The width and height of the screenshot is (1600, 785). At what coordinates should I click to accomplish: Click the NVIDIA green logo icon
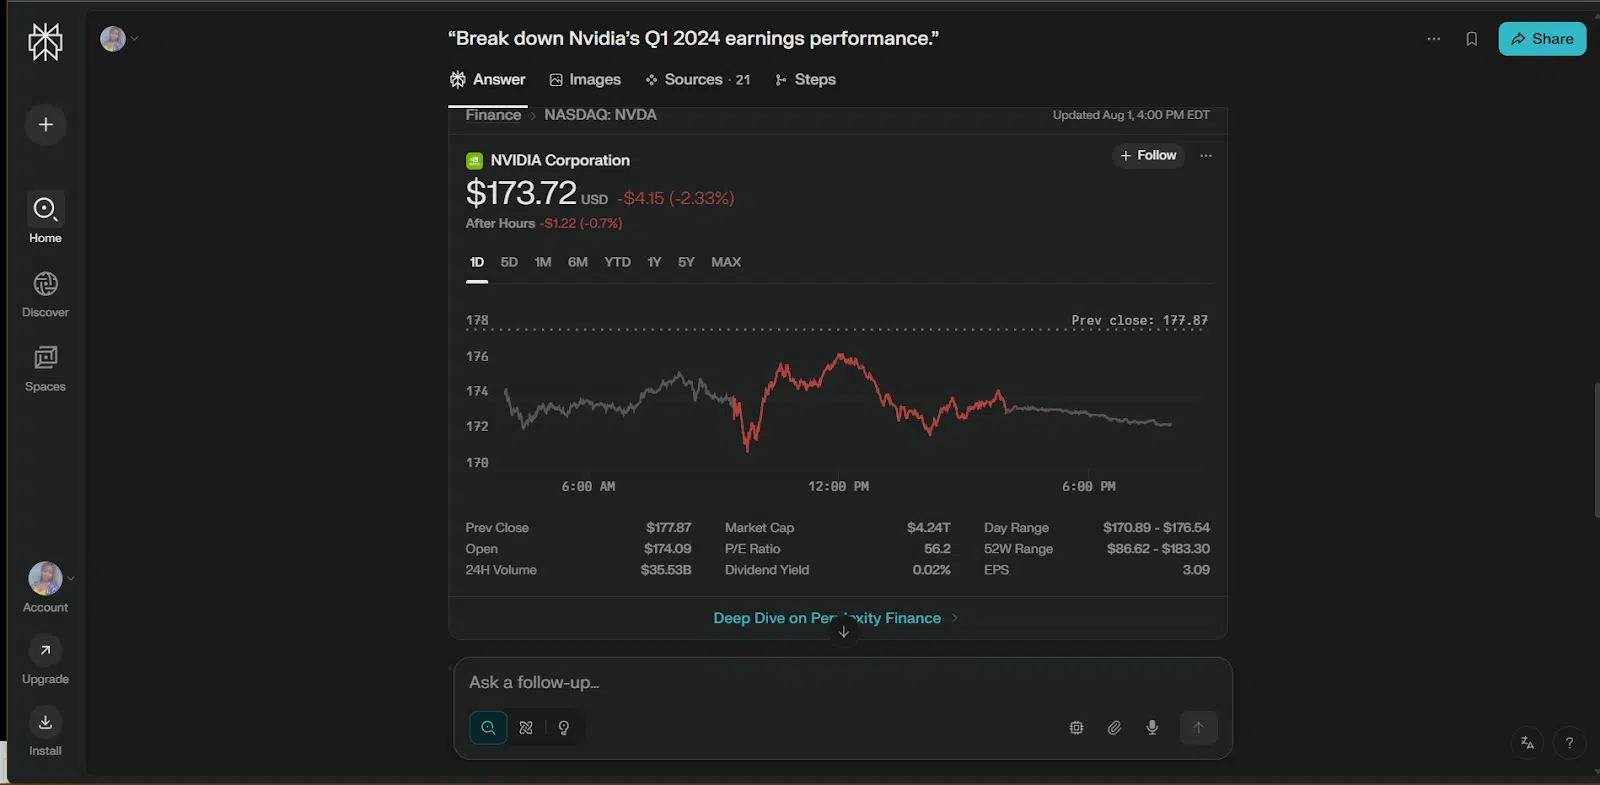pyautogui.click(x=474, y=161)
